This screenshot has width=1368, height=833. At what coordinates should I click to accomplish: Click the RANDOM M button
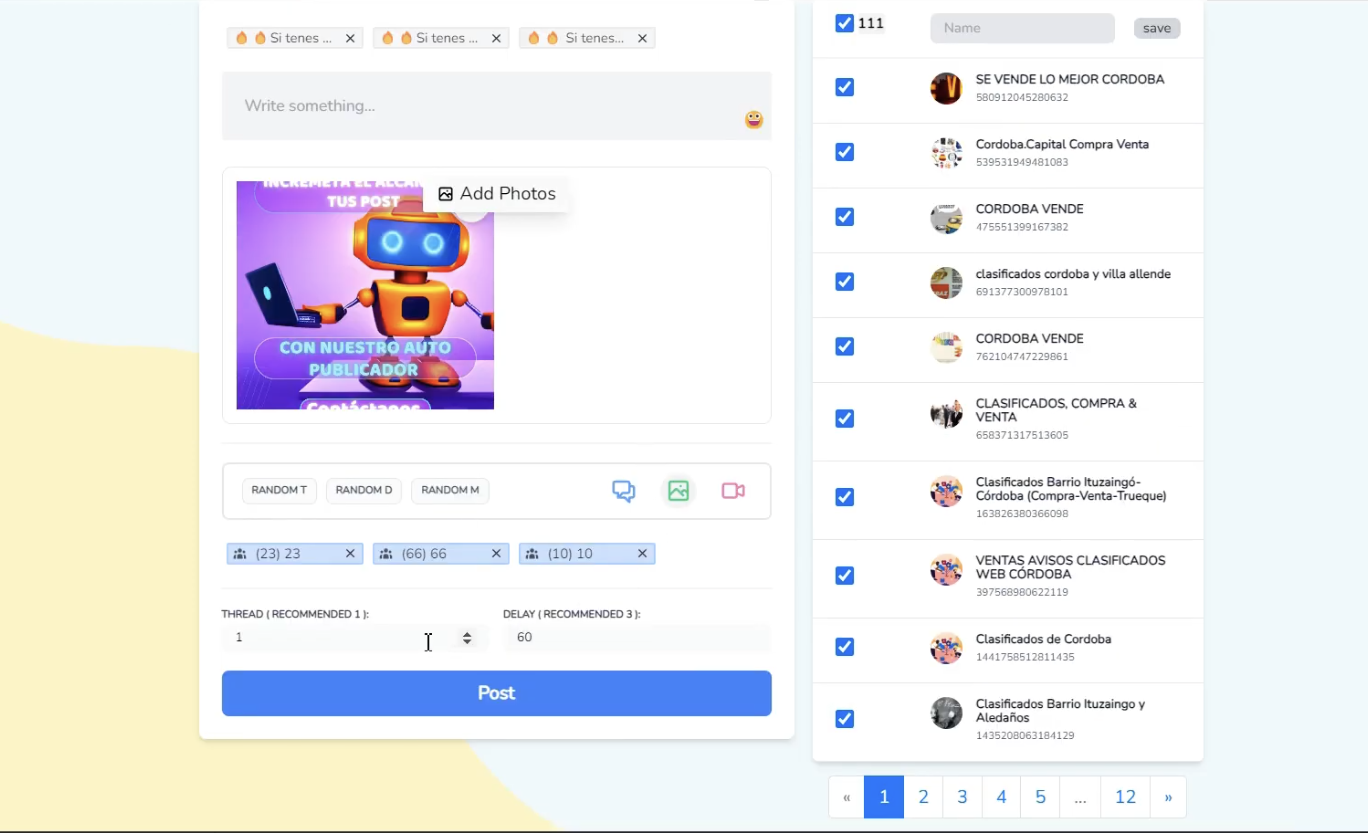click(x=450, y=491)
